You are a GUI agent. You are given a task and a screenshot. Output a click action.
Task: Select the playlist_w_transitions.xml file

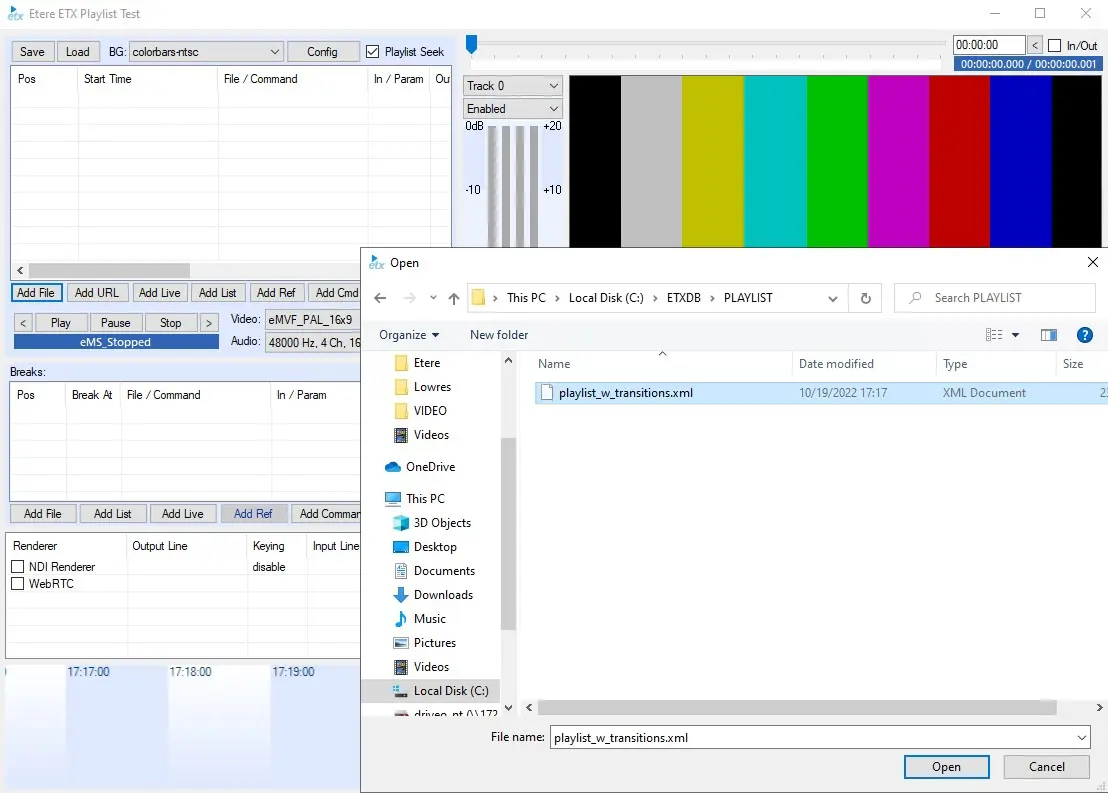tap(626, 393)
